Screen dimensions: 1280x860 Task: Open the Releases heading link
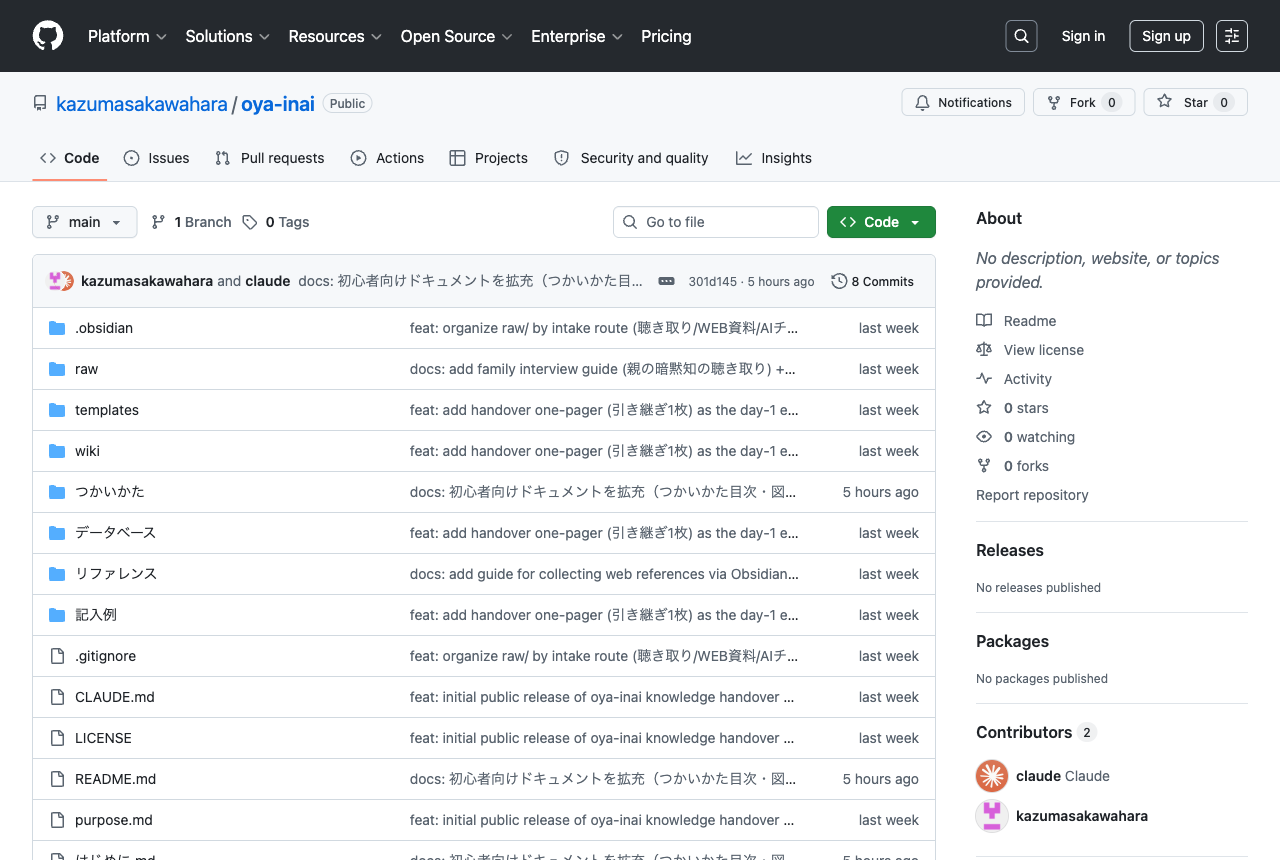1010,550
